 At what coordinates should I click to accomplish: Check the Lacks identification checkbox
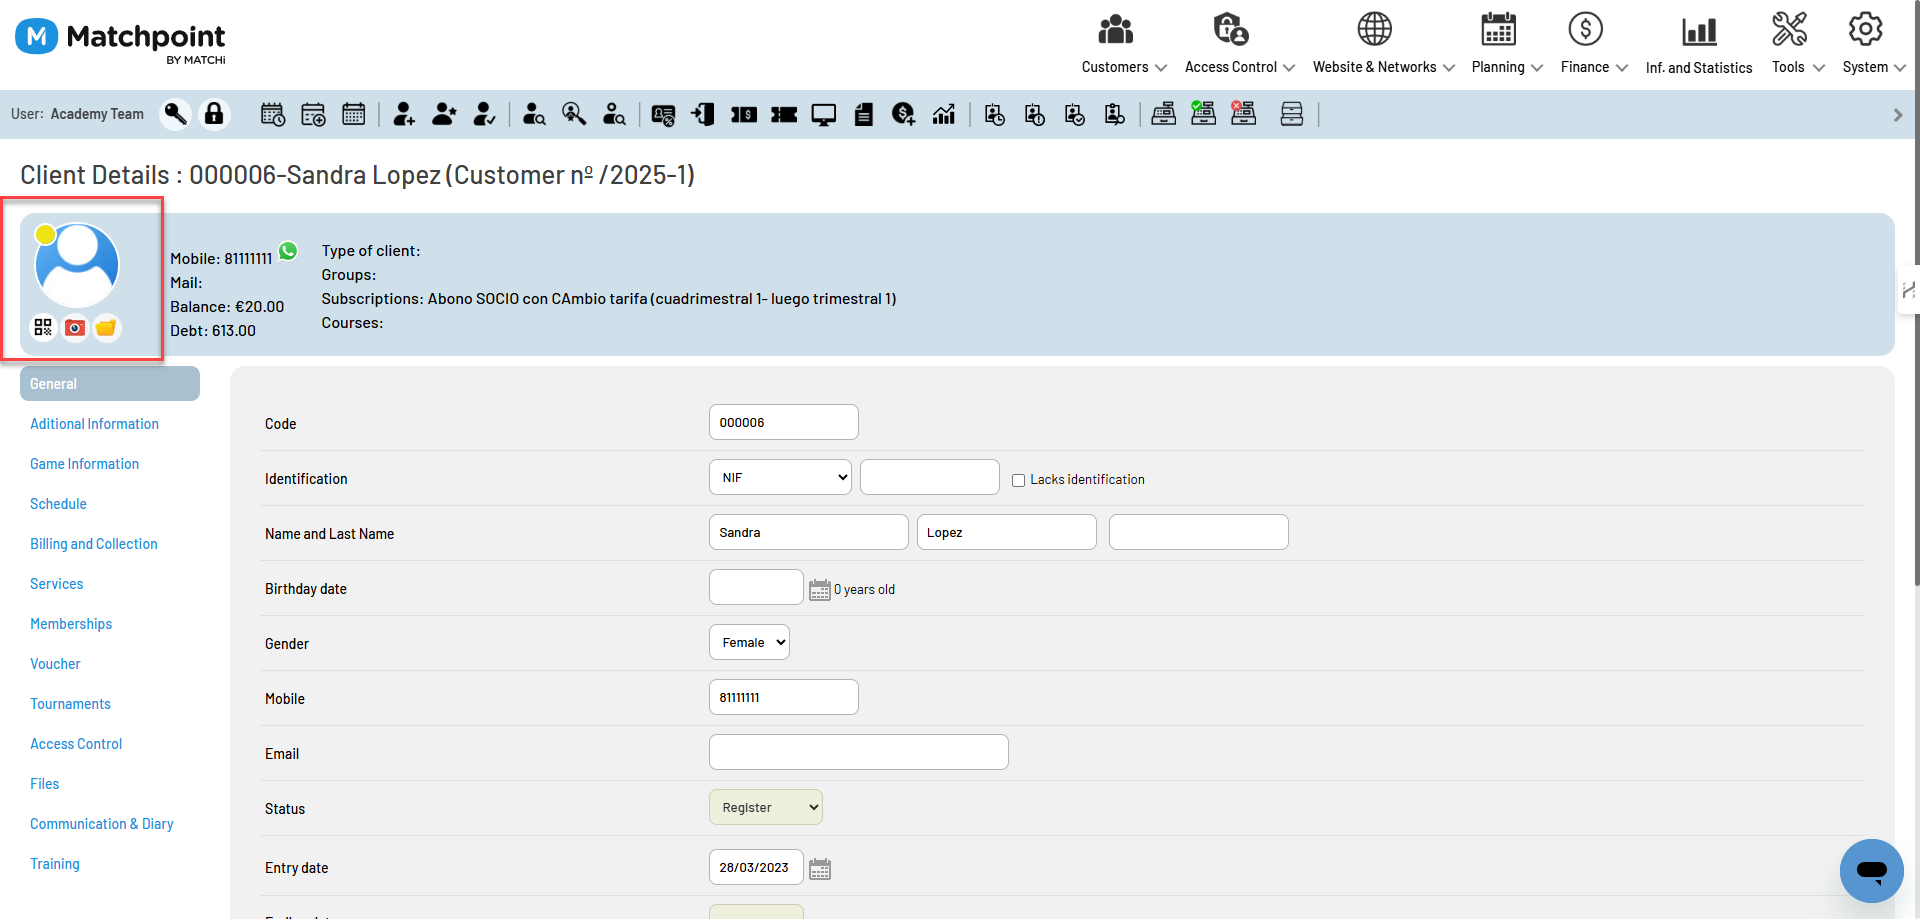pyautogui.click(x=1018, y=480)
